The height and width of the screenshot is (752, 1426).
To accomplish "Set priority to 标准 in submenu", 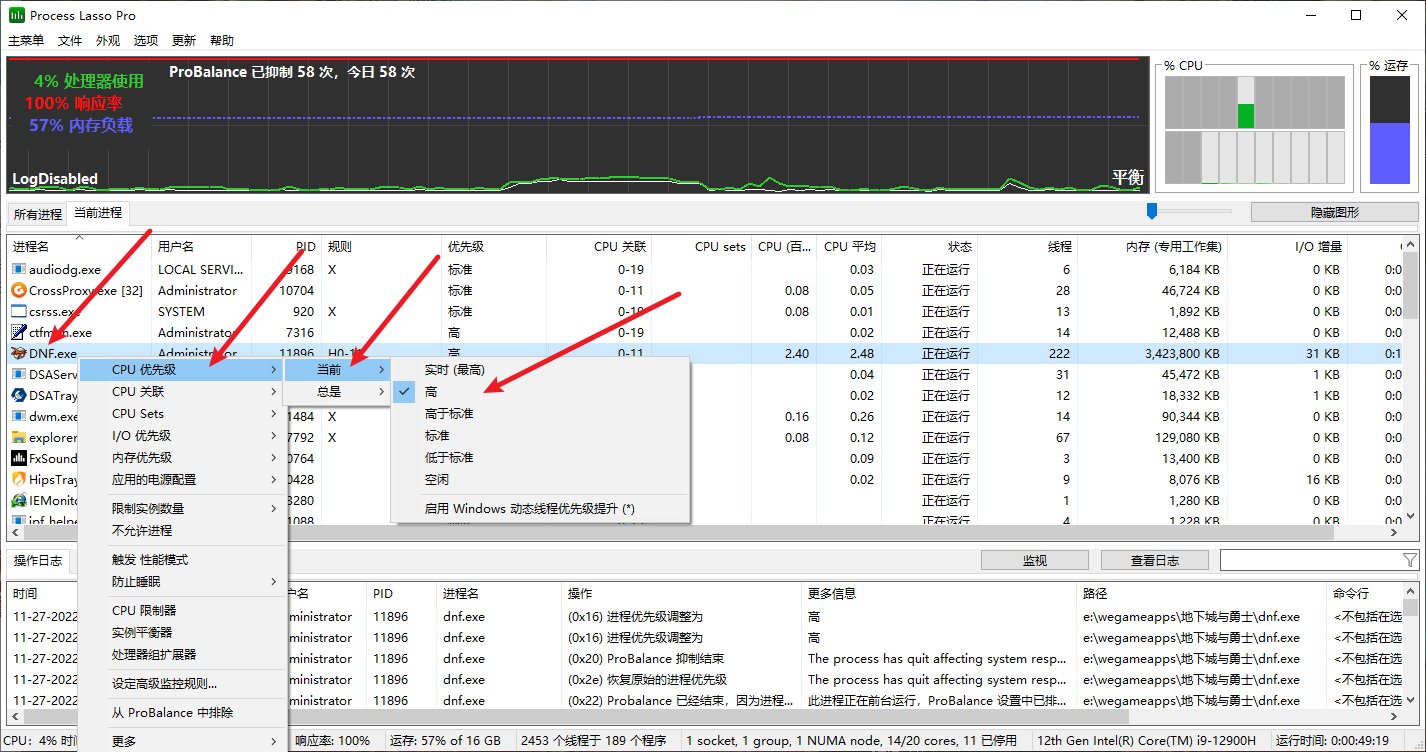I will pyautogui.click(x=540, y=436).
